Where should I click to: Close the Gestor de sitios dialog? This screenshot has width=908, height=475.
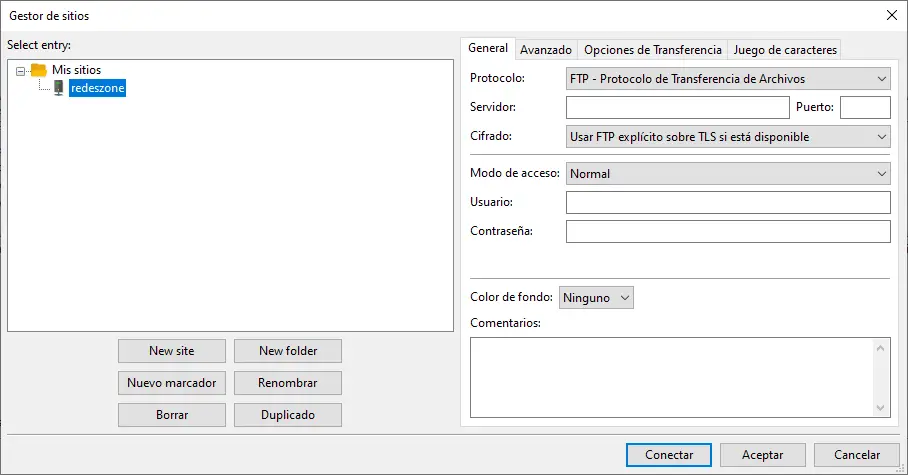[891, 14]
